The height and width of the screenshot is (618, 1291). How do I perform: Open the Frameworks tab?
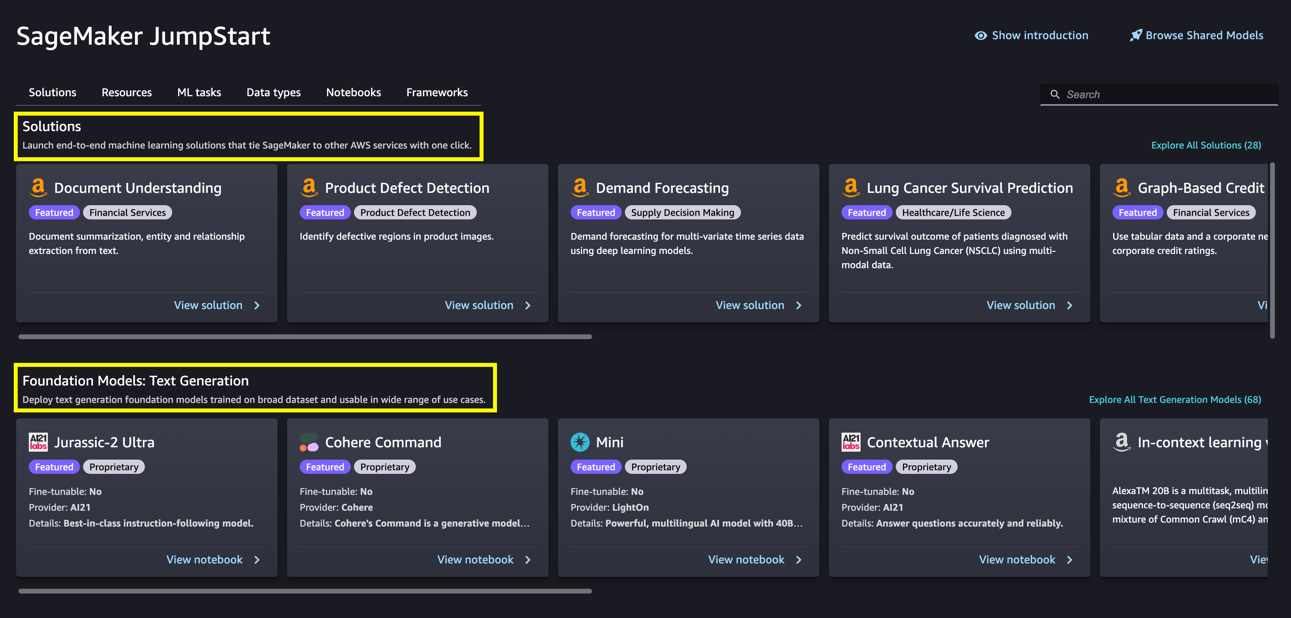point(437,92)
